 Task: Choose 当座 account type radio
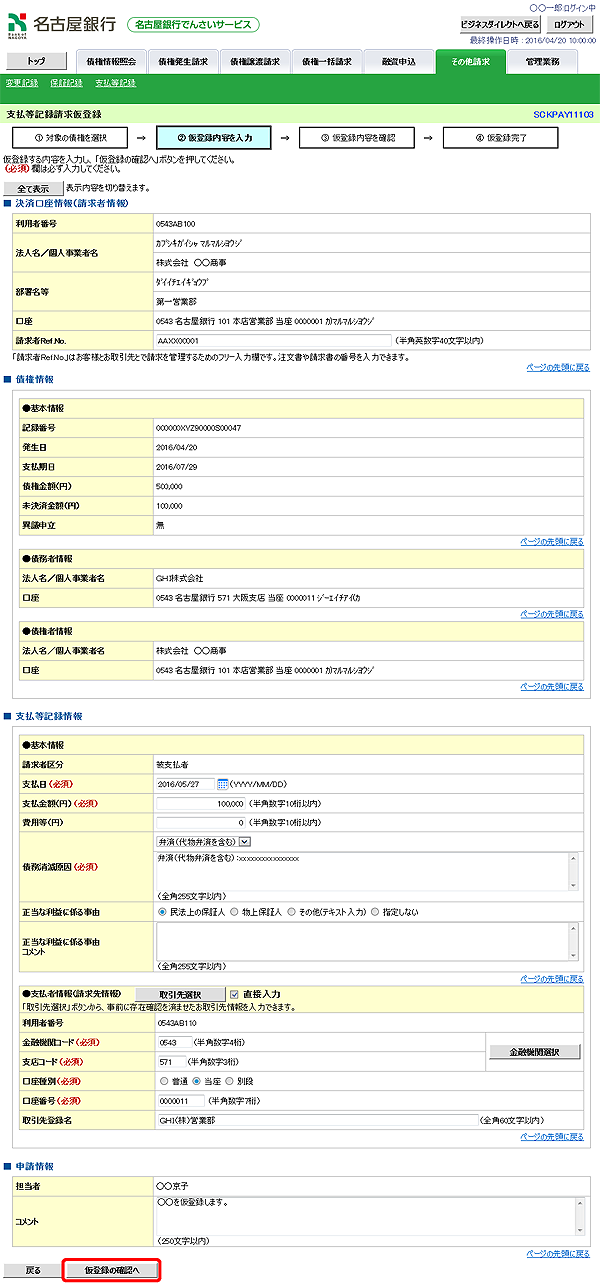[x=198, y=1081]
